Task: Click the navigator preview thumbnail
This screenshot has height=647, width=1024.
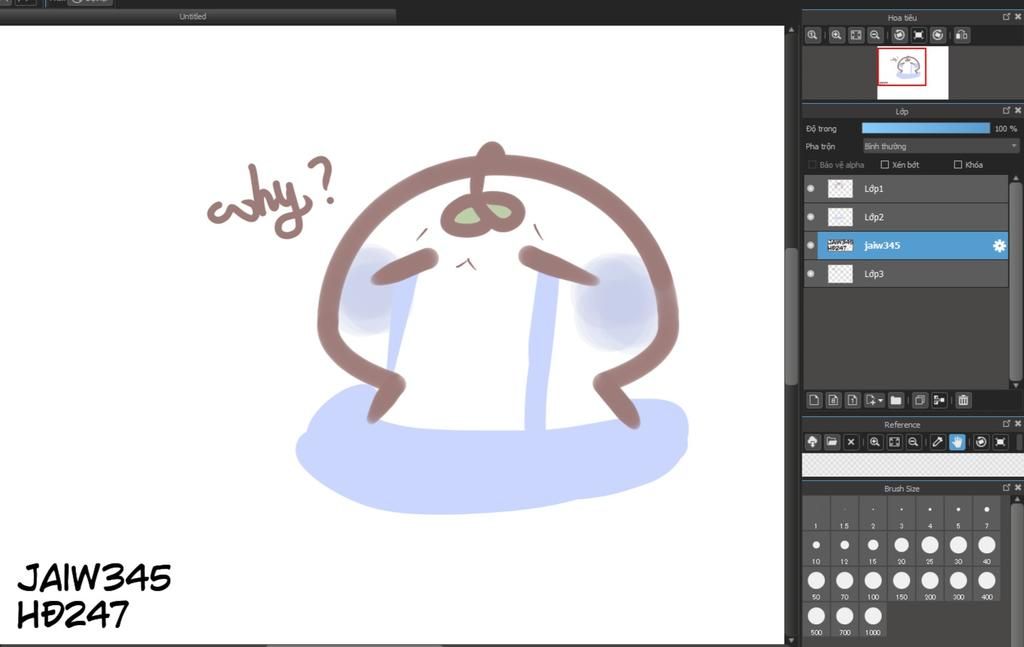Action: [x=912, y=72]
